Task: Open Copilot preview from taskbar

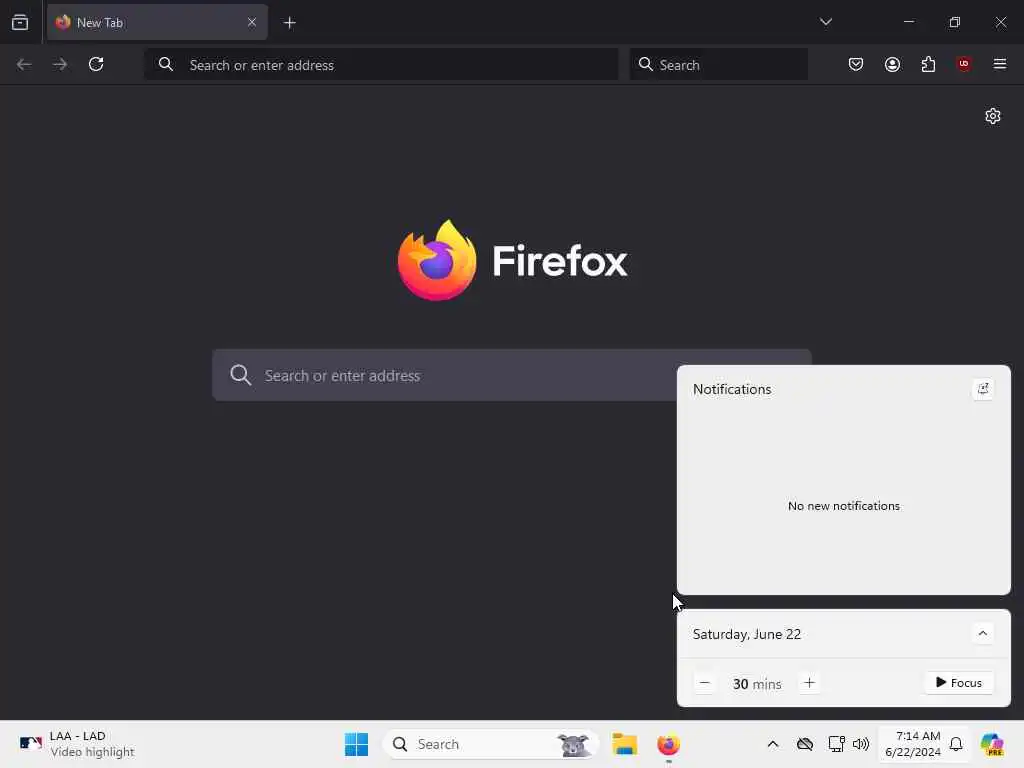Action: pyautogui.click(x=992, y=744)
